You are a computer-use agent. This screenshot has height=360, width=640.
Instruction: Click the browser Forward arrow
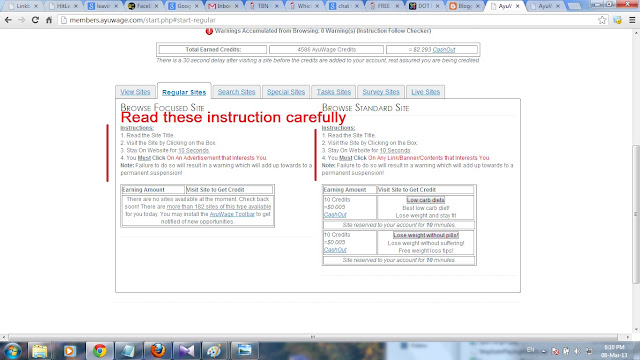click(22, 20)
